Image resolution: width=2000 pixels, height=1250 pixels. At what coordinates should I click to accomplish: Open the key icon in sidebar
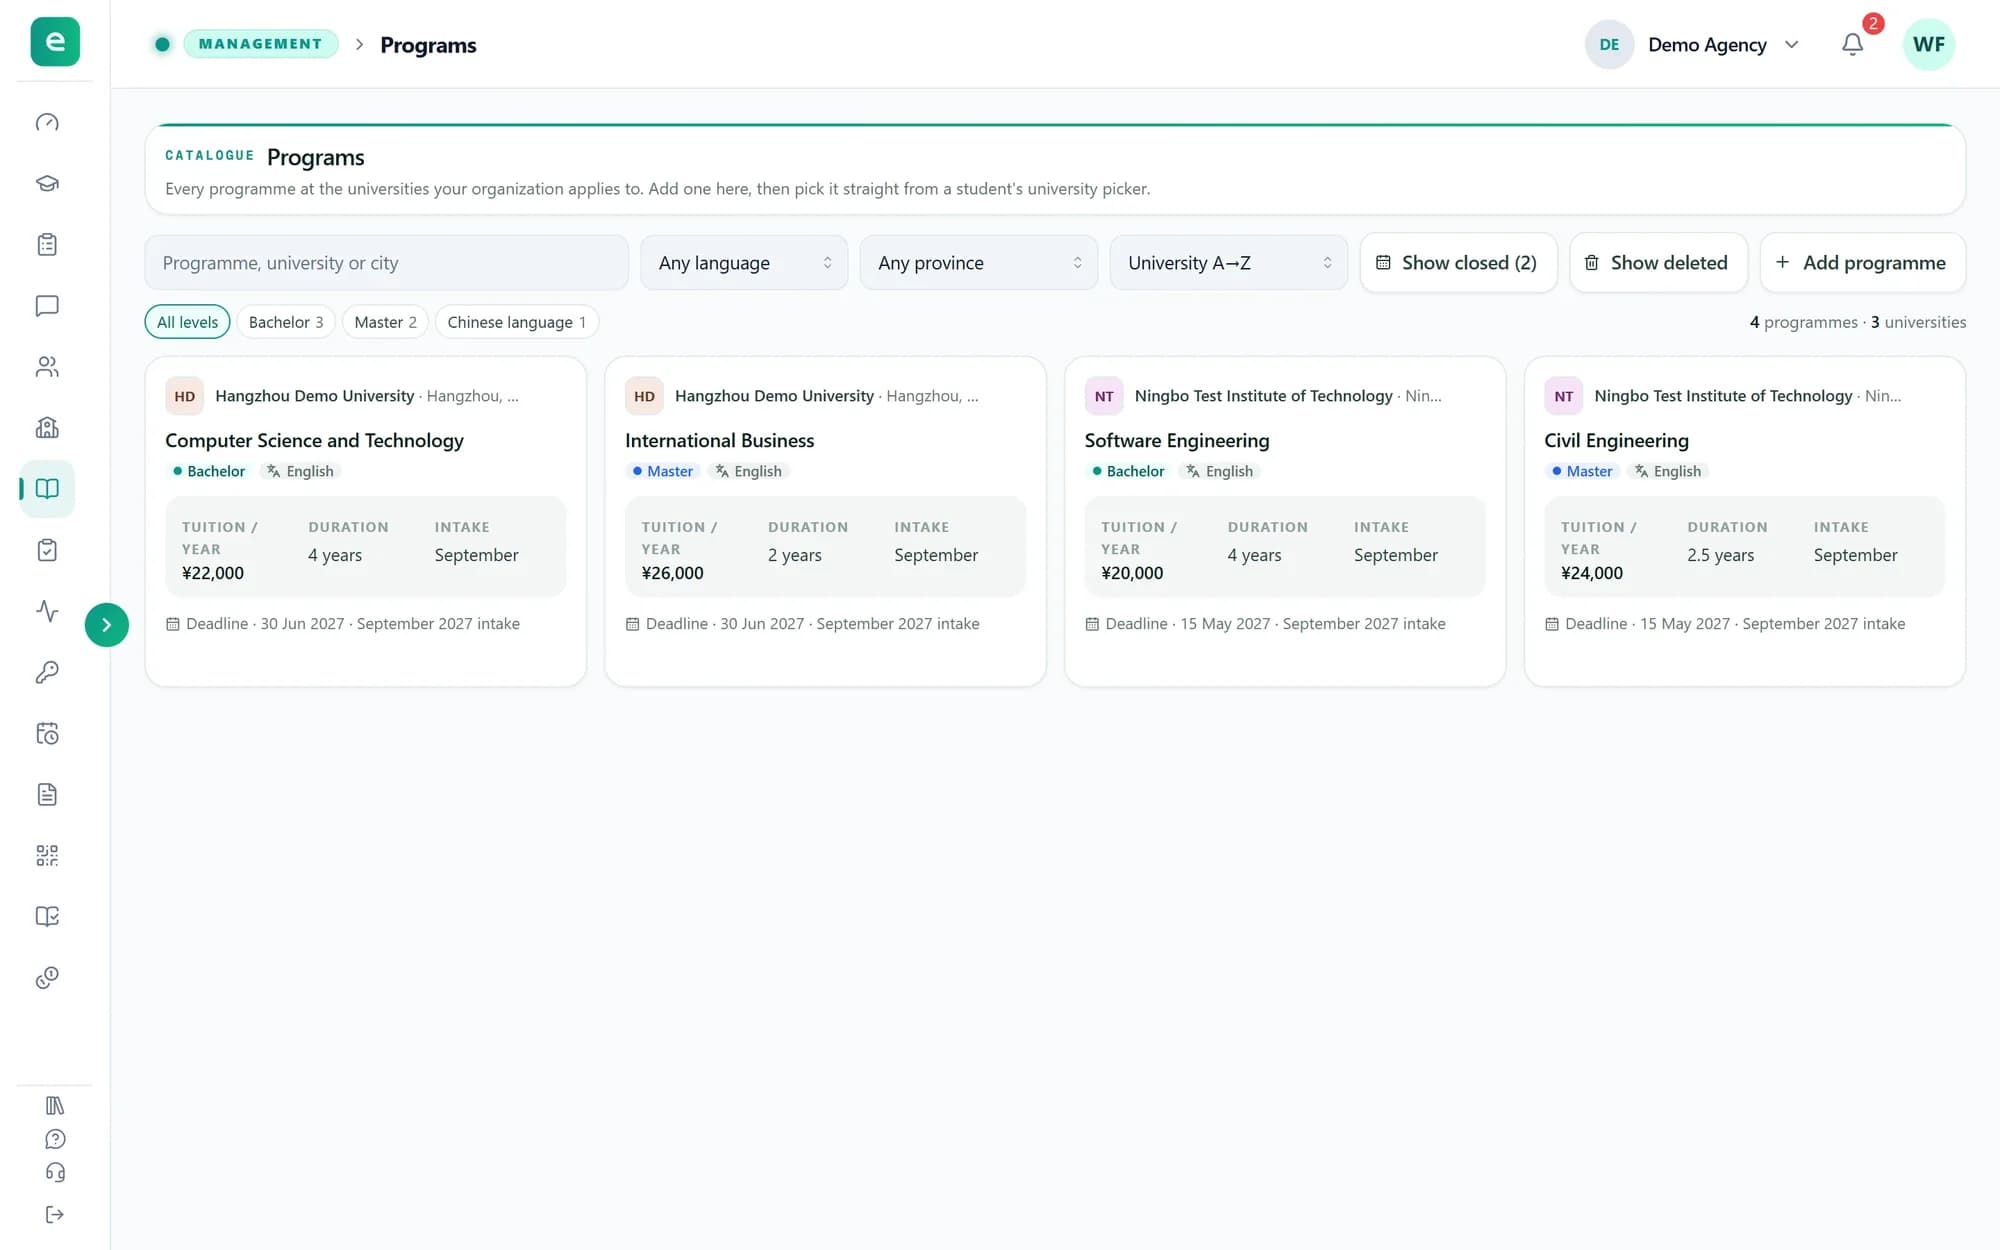click(47, 672)
